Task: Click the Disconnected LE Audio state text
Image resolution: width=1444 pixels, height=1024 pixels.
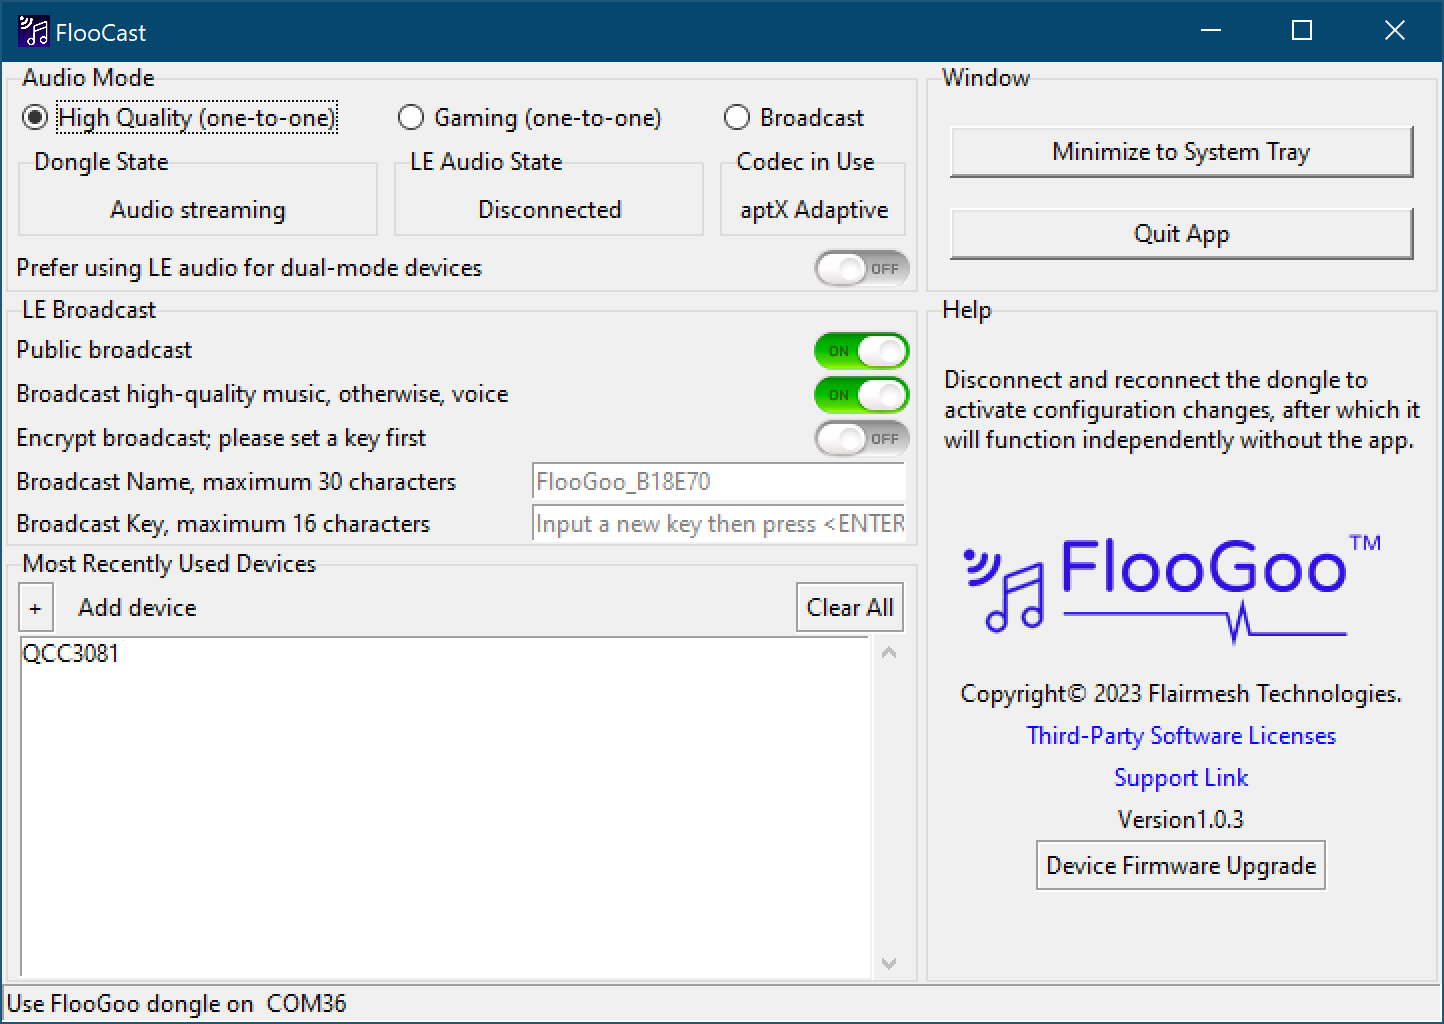Action: (550, 210)
